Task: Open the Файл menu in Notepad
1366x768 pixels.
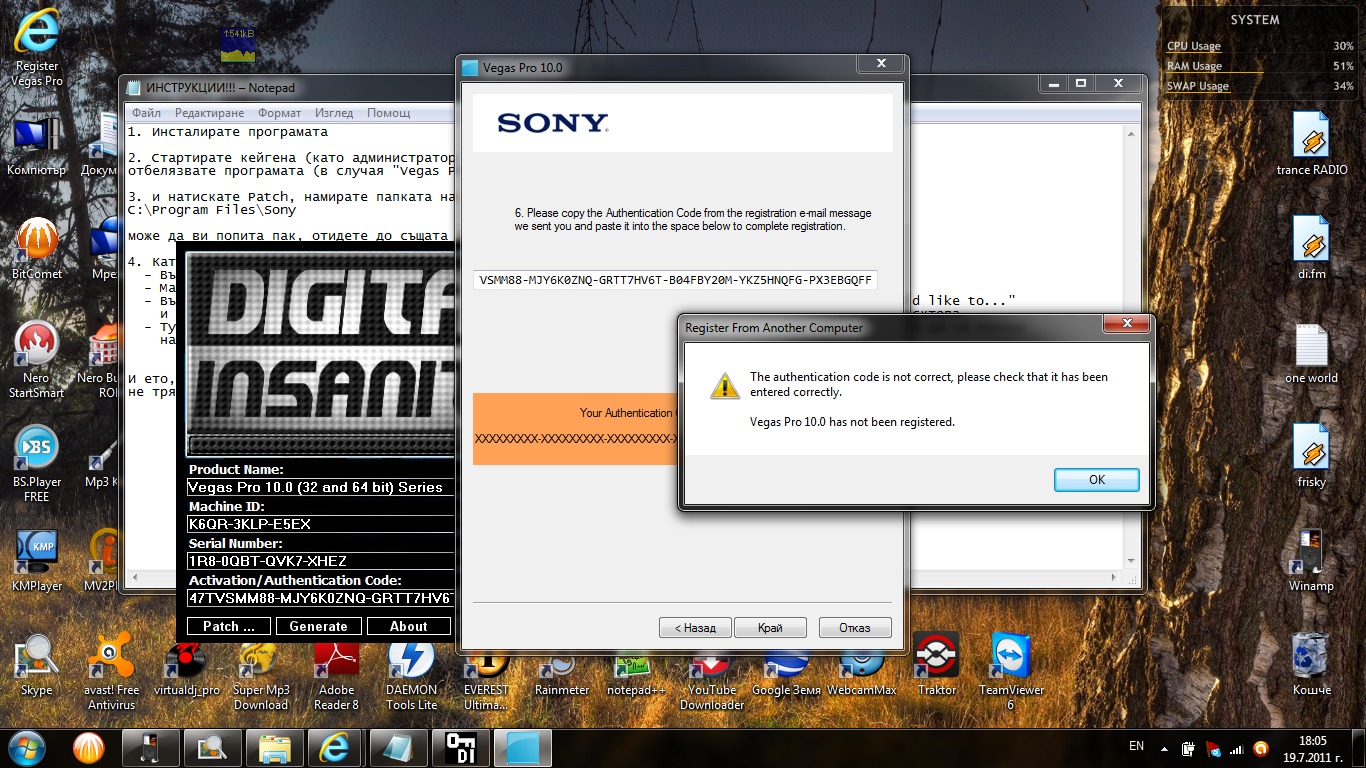Action: (146, 113)
